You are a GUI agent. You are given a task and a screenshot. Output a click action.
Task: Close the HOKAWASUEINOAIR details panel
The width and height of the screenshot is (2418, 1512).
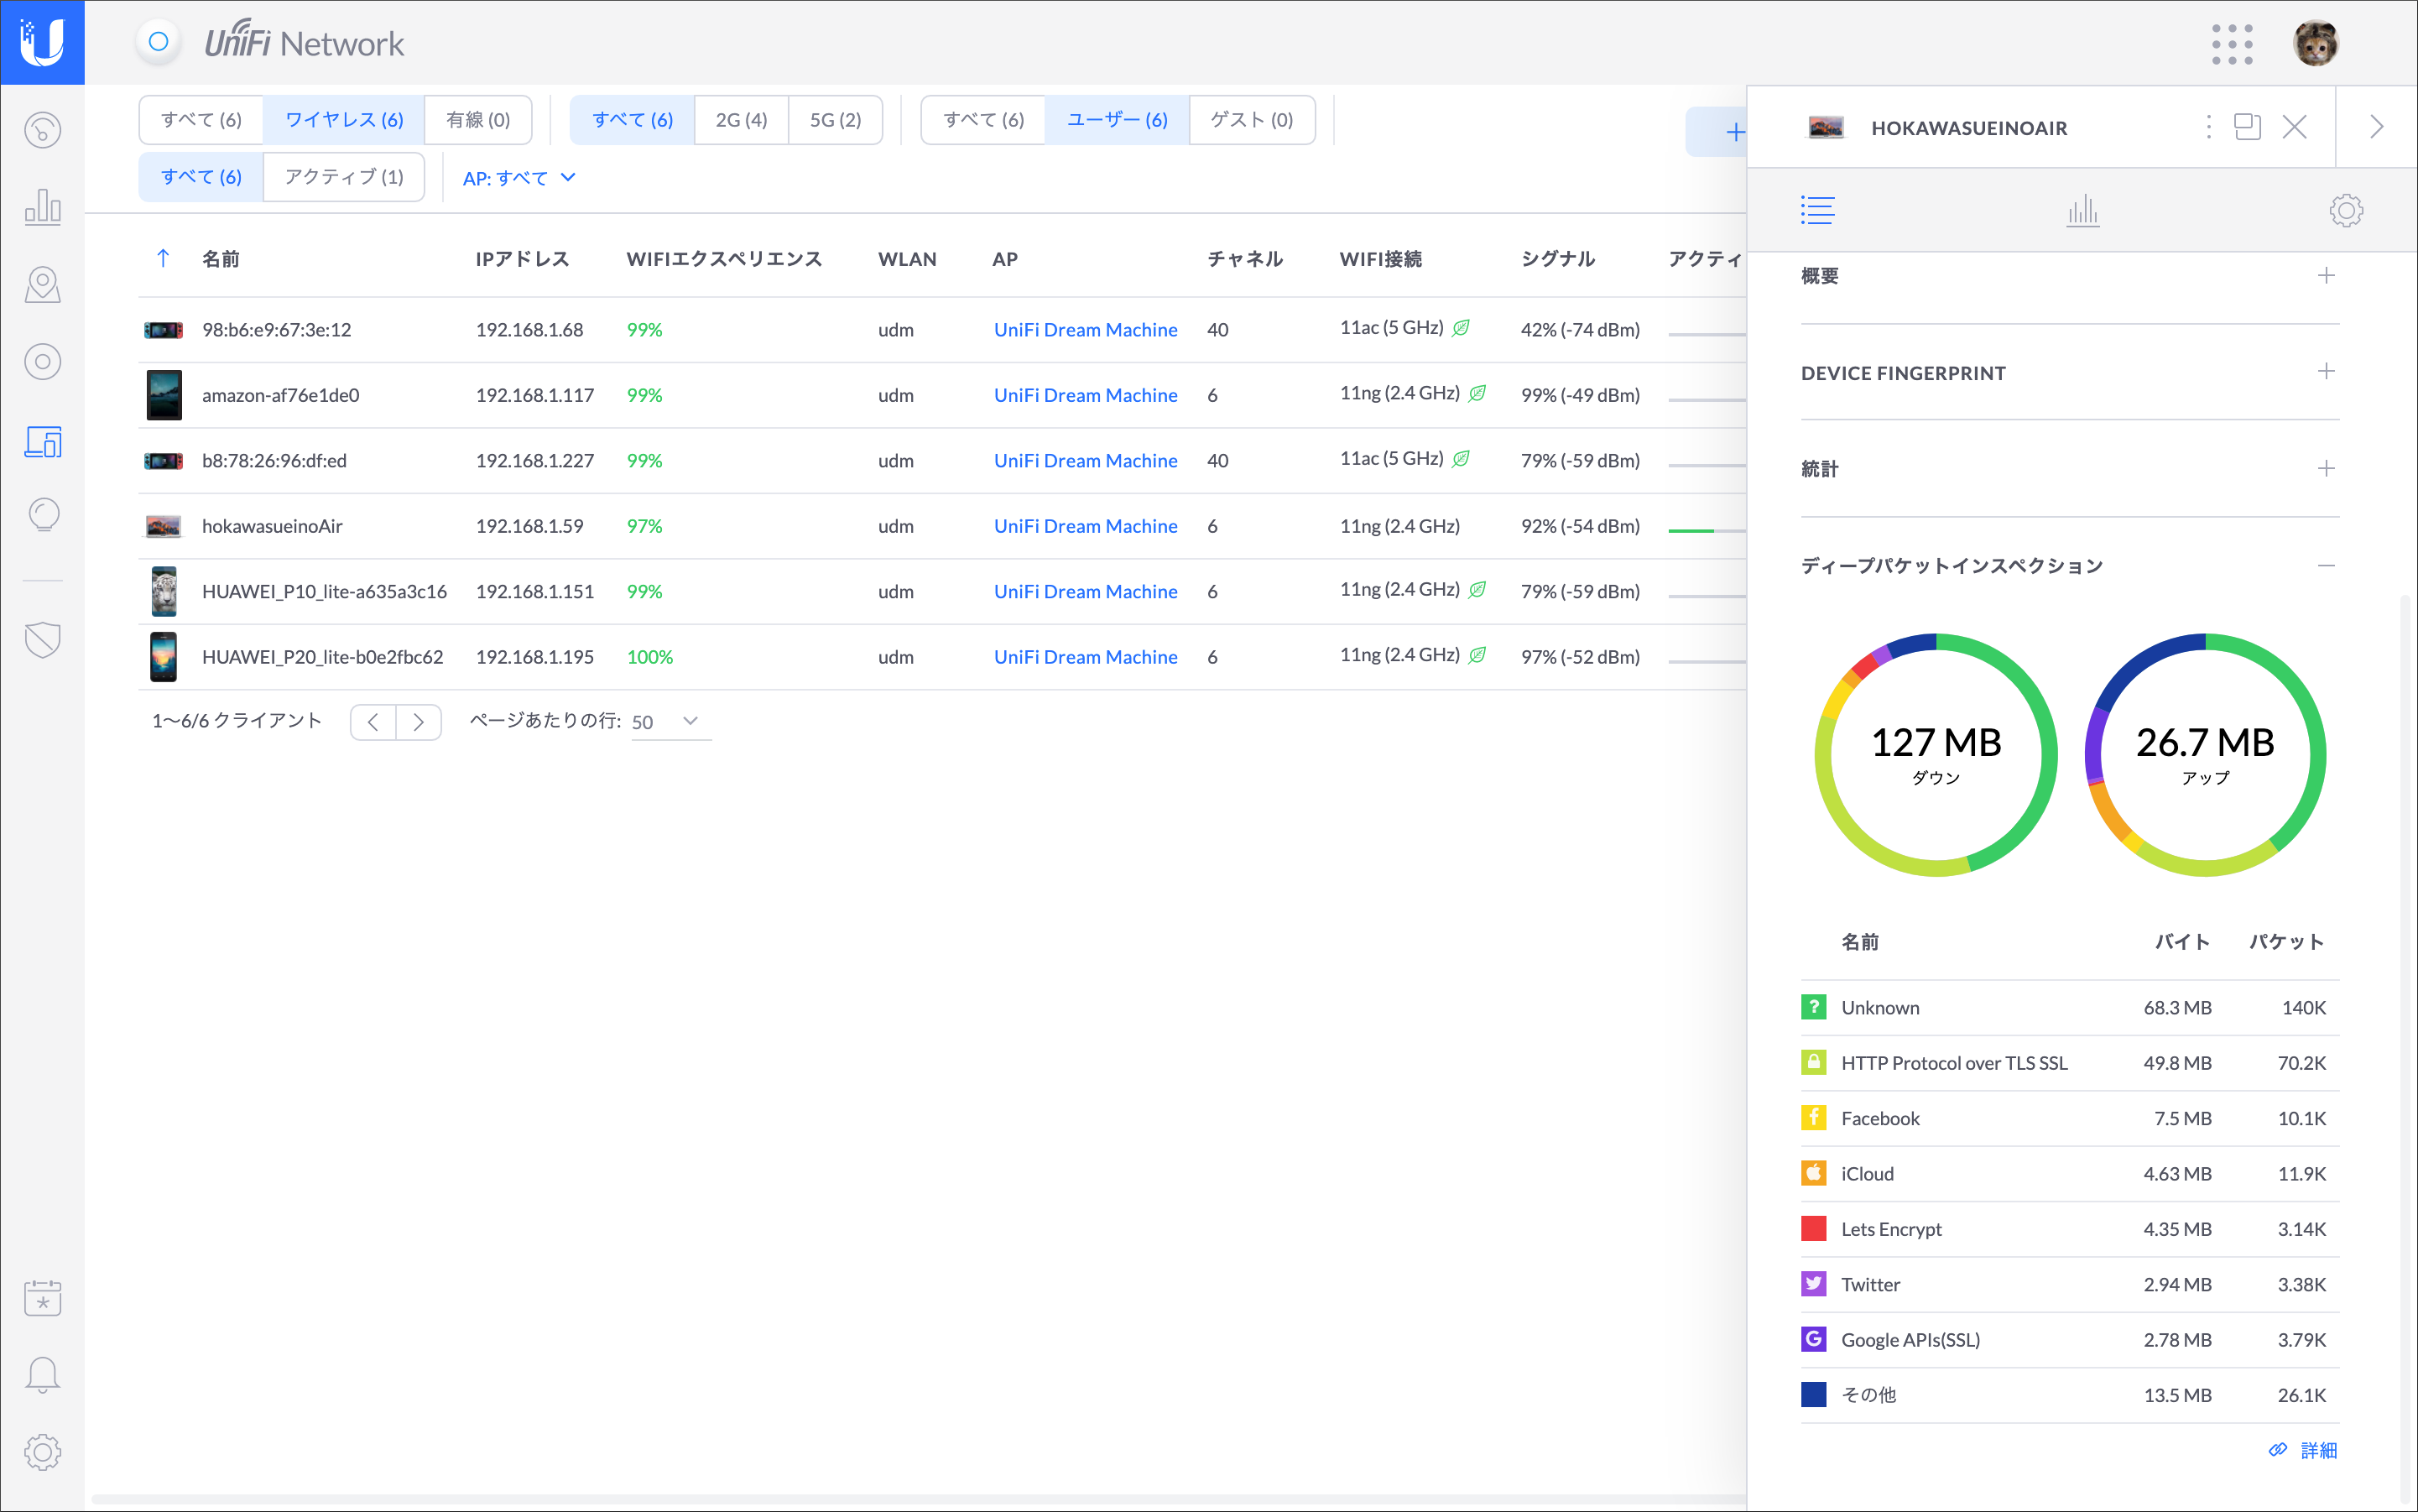point(2294,127)
